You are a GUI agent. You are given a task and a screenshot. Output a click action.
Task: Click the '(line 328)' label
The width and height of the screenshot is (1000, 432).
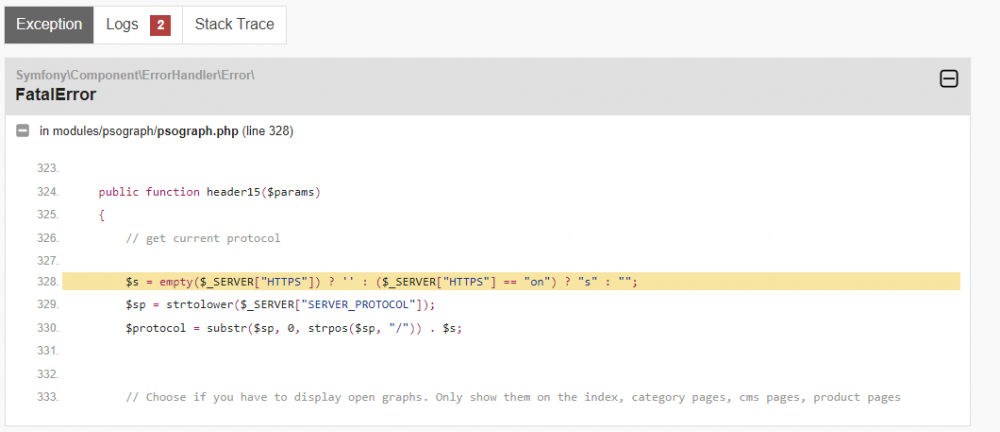pos(268,131)
